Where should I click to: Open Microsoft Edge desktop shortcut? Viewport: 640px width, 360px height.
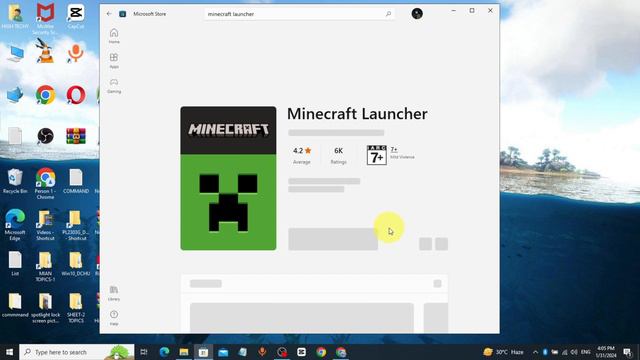coord(15,224)
